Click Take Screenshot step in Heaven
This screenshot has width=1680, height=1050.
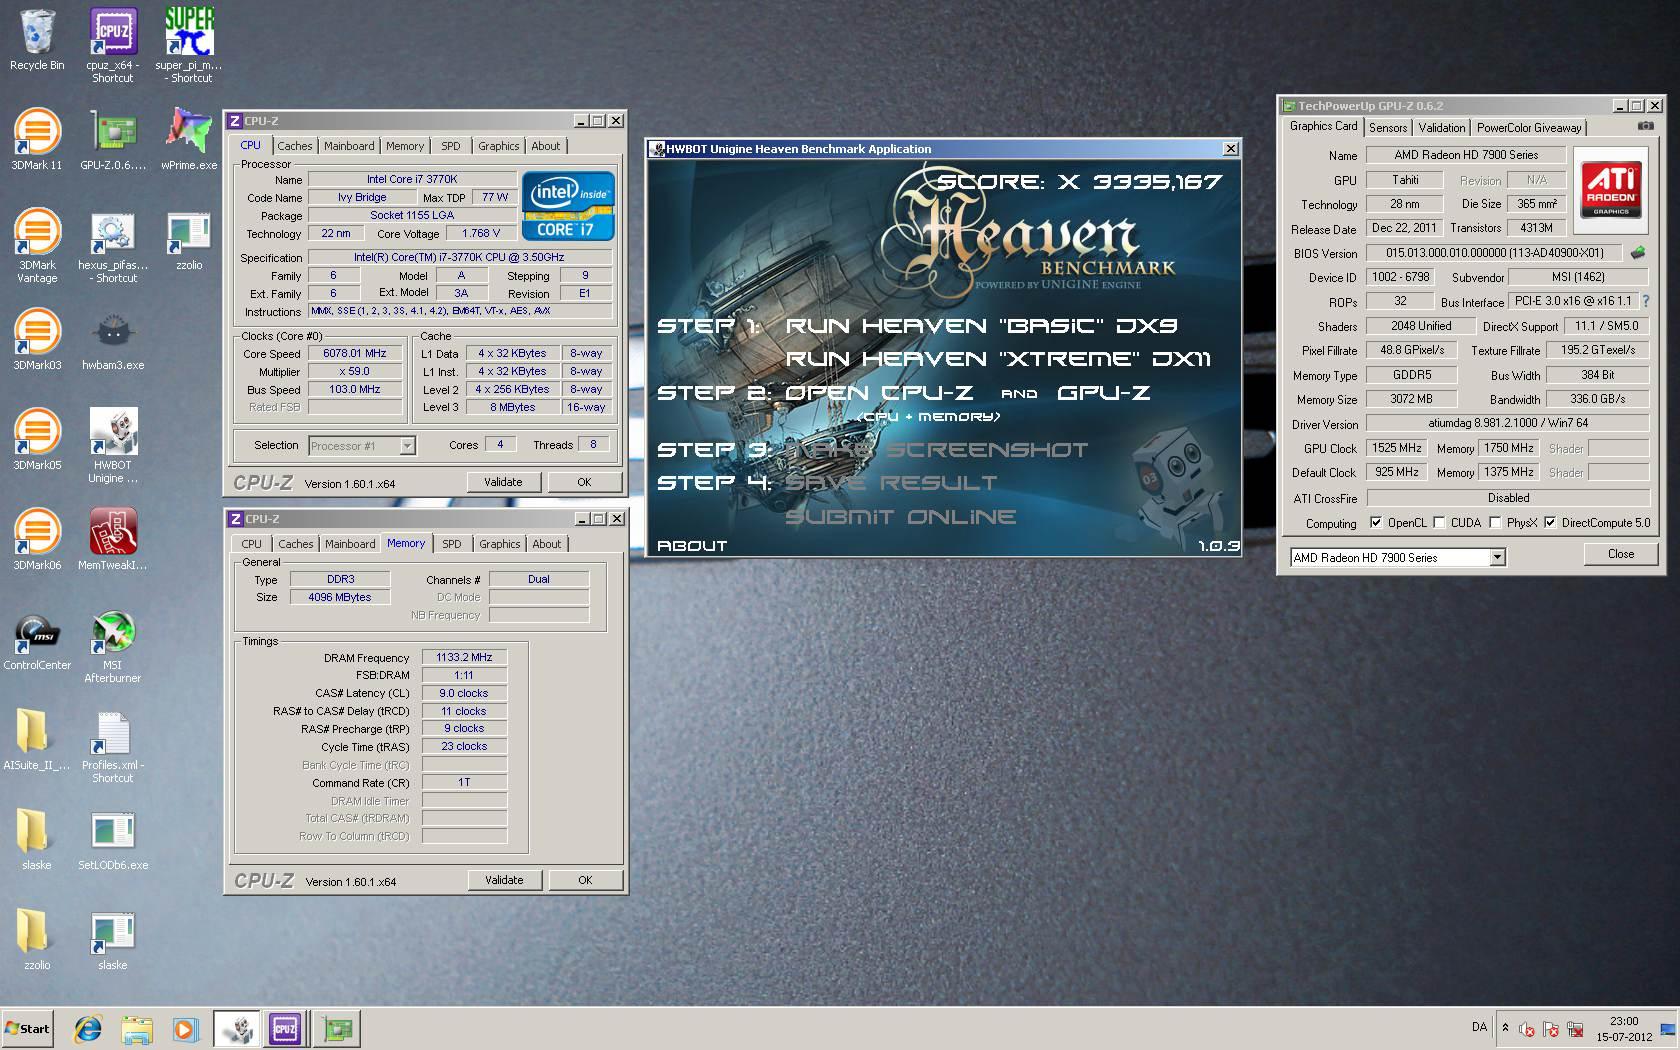[937, 450]
